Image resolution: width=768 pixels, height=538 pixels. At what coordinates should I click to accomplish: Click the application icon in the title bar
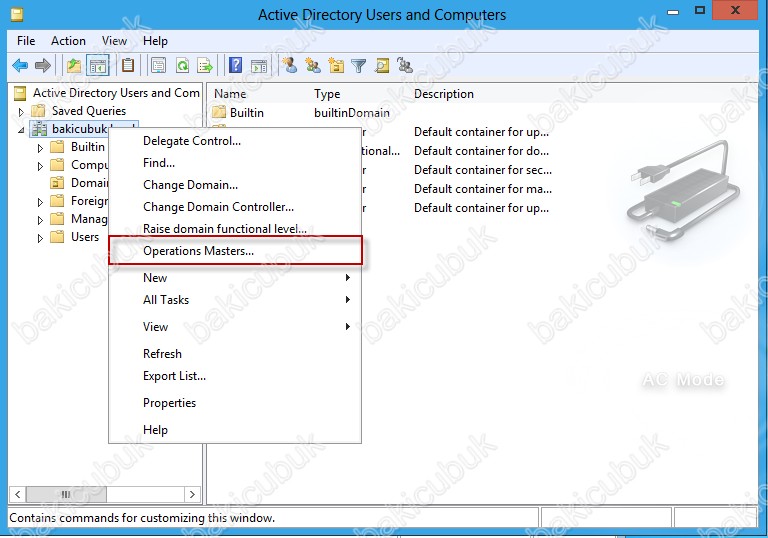tap(17, 14)
